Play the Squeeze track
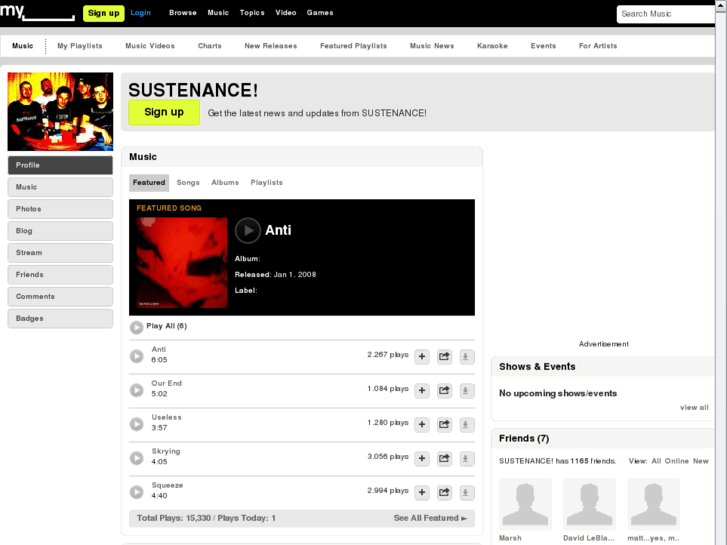The image size is (727, 545). pos(136,492)
